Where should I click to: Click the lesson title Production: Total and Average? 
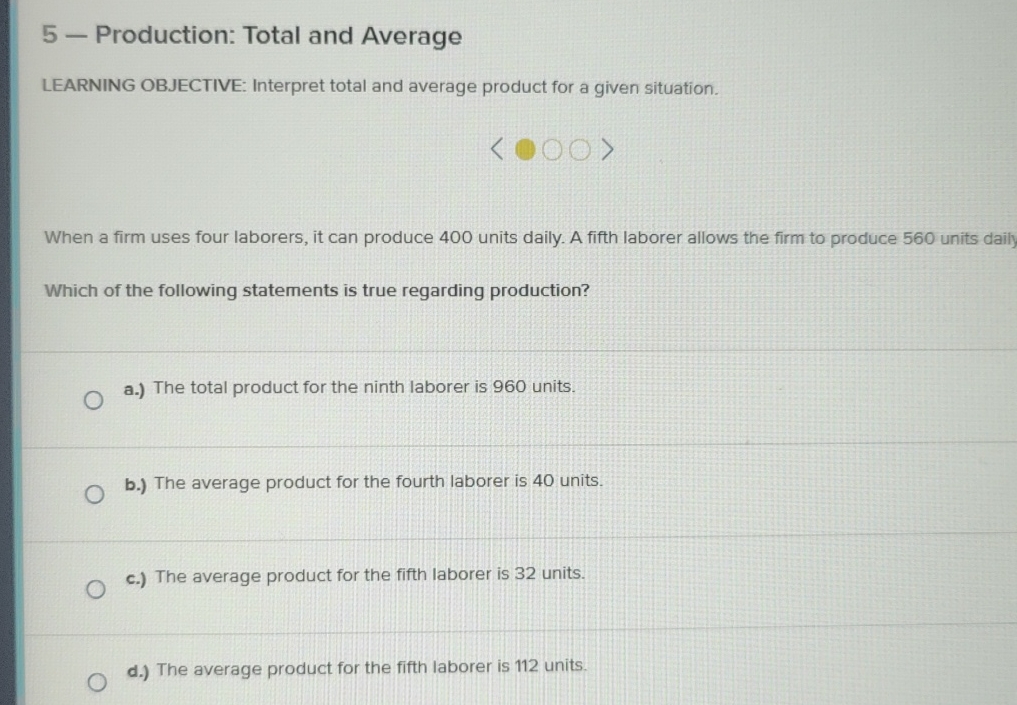tap(251, 36)
